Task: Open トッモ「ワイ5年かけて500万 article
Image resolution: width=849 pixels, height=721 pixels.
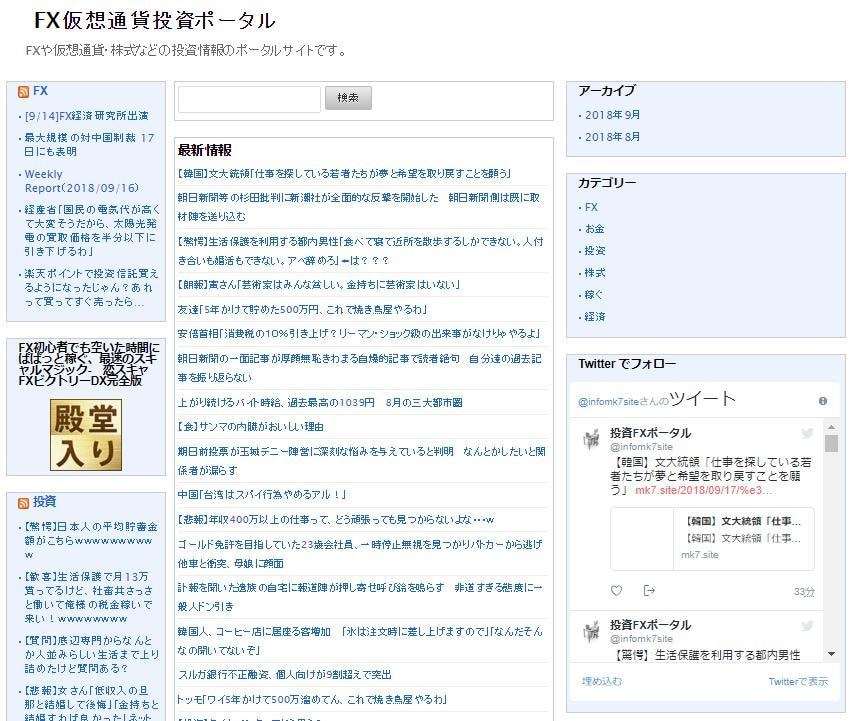Action: click(x=312, y=699)
